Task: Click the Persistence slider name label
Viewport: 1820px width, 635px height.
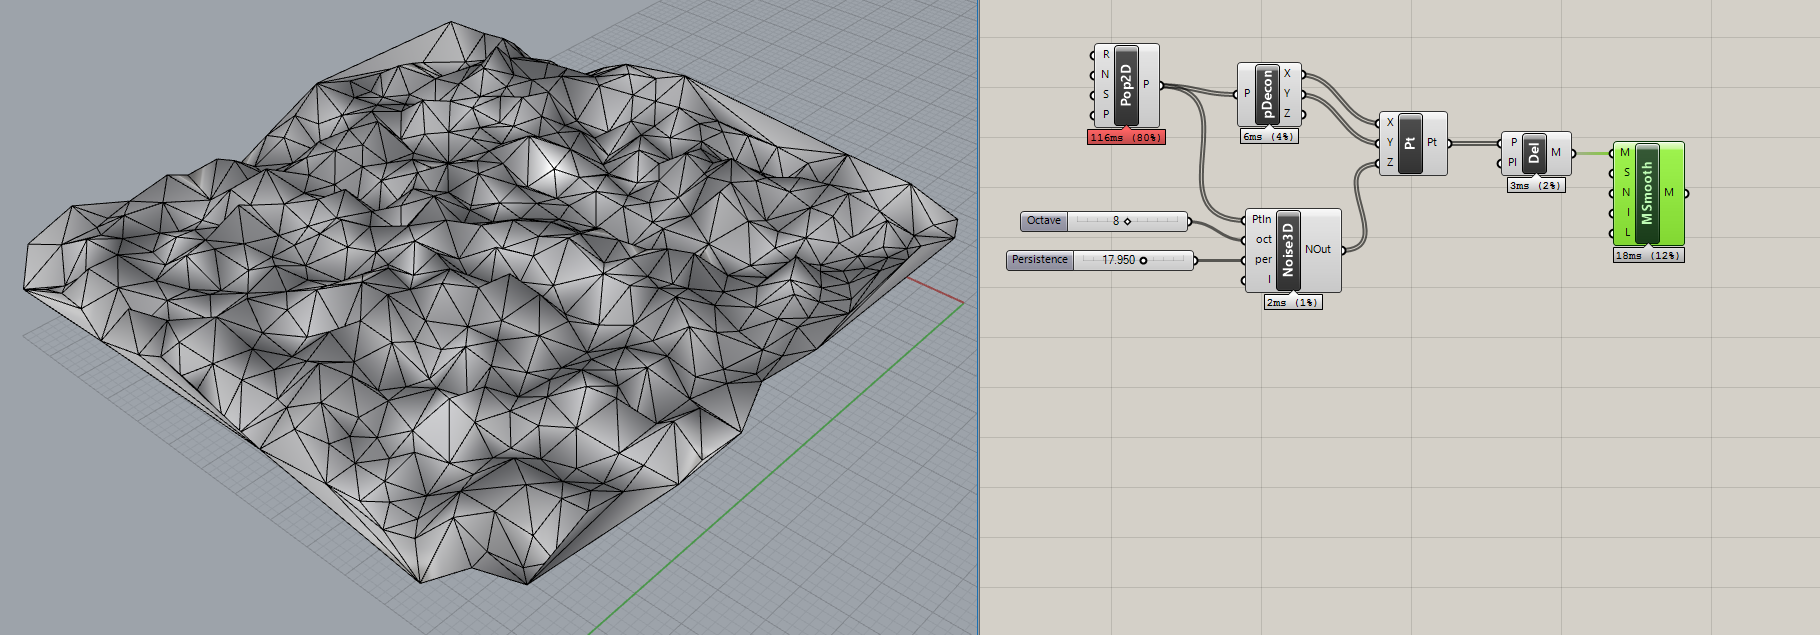Action: (1040, 260)
